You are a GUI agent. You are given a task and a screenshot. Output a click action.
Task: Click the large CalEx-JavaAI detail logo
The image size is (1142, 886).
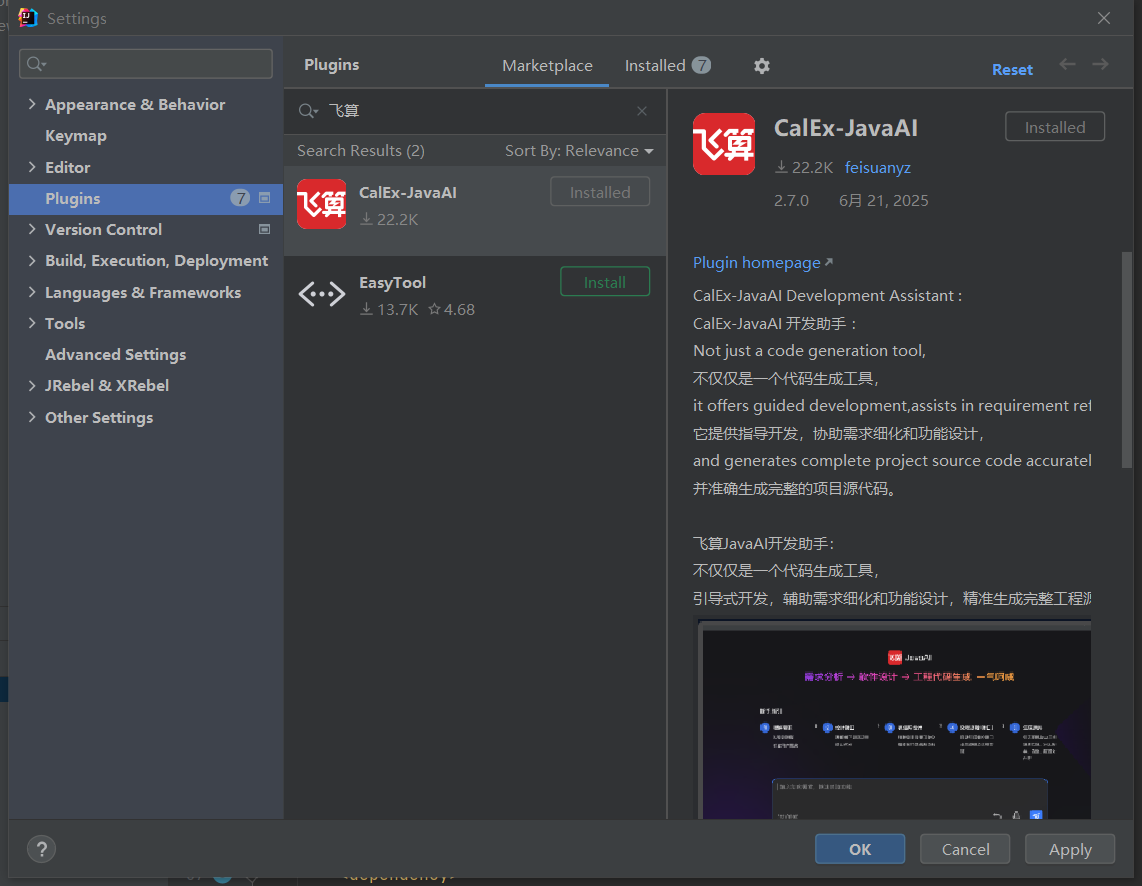click(723, 144)
